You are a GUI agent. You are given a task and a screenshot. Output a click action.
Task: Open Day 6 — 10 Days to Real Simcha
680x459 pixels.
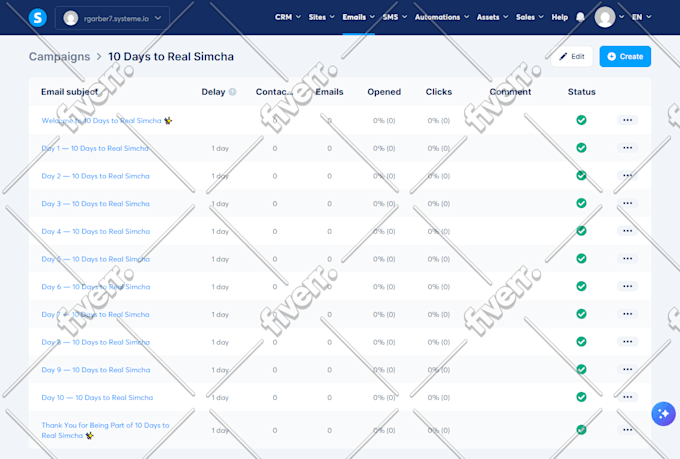(95, 287)
